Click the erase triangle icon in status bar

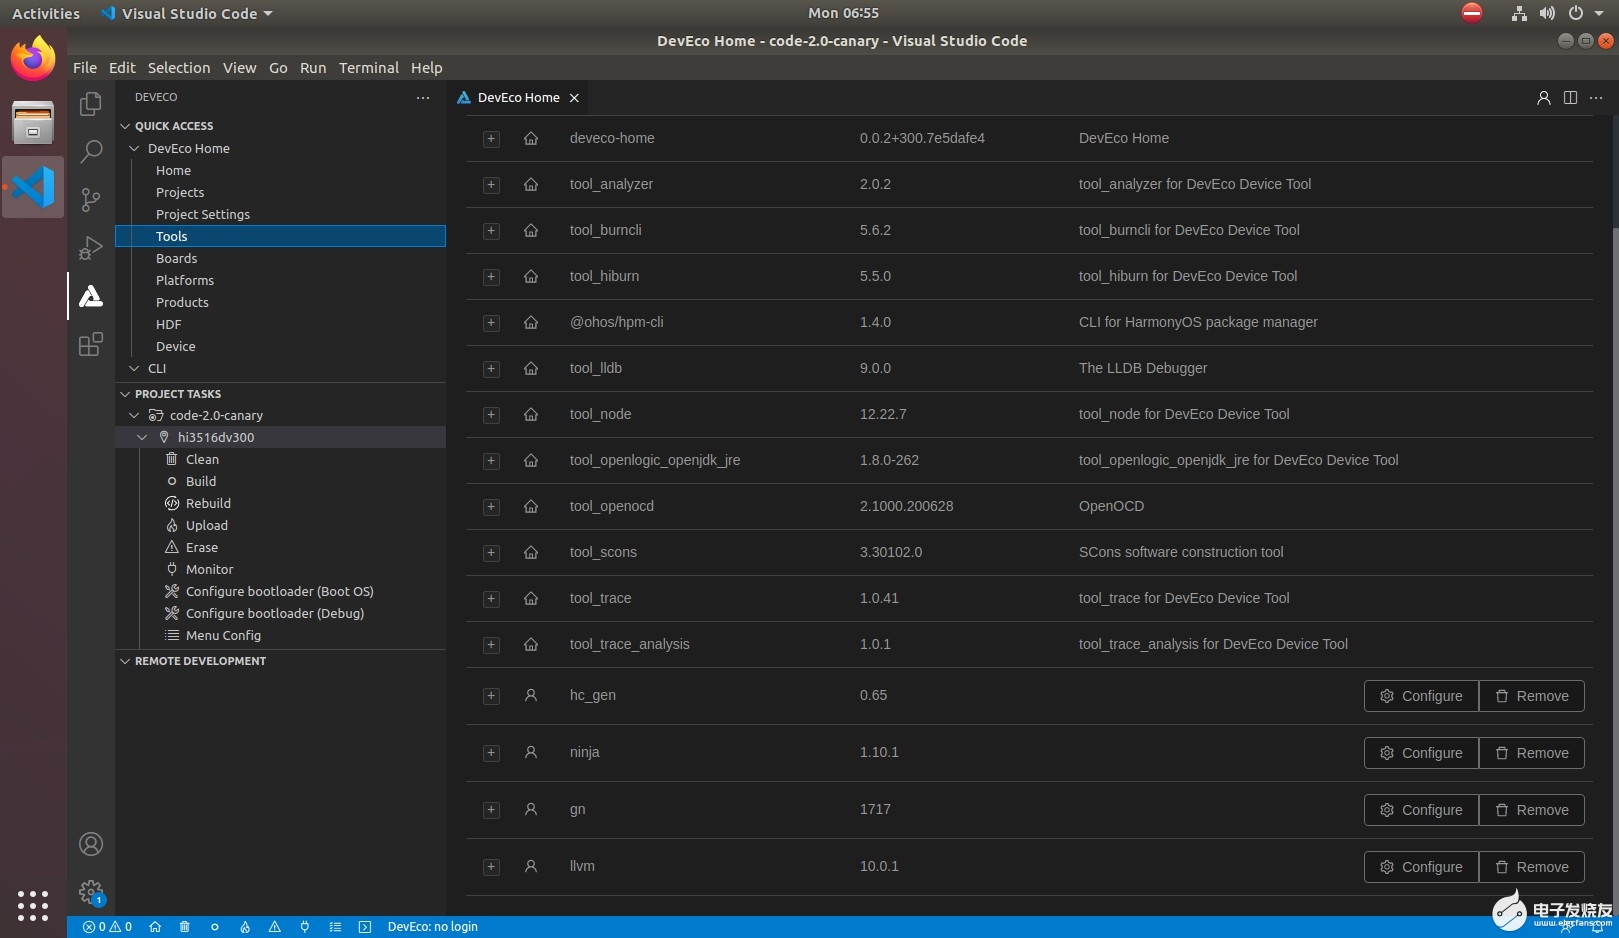(275, 927)
